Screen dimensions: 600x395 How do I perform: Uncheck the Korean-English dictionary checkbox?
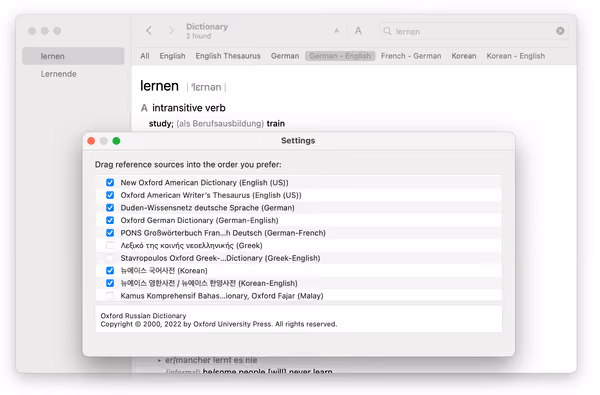(x=110, y=283)
